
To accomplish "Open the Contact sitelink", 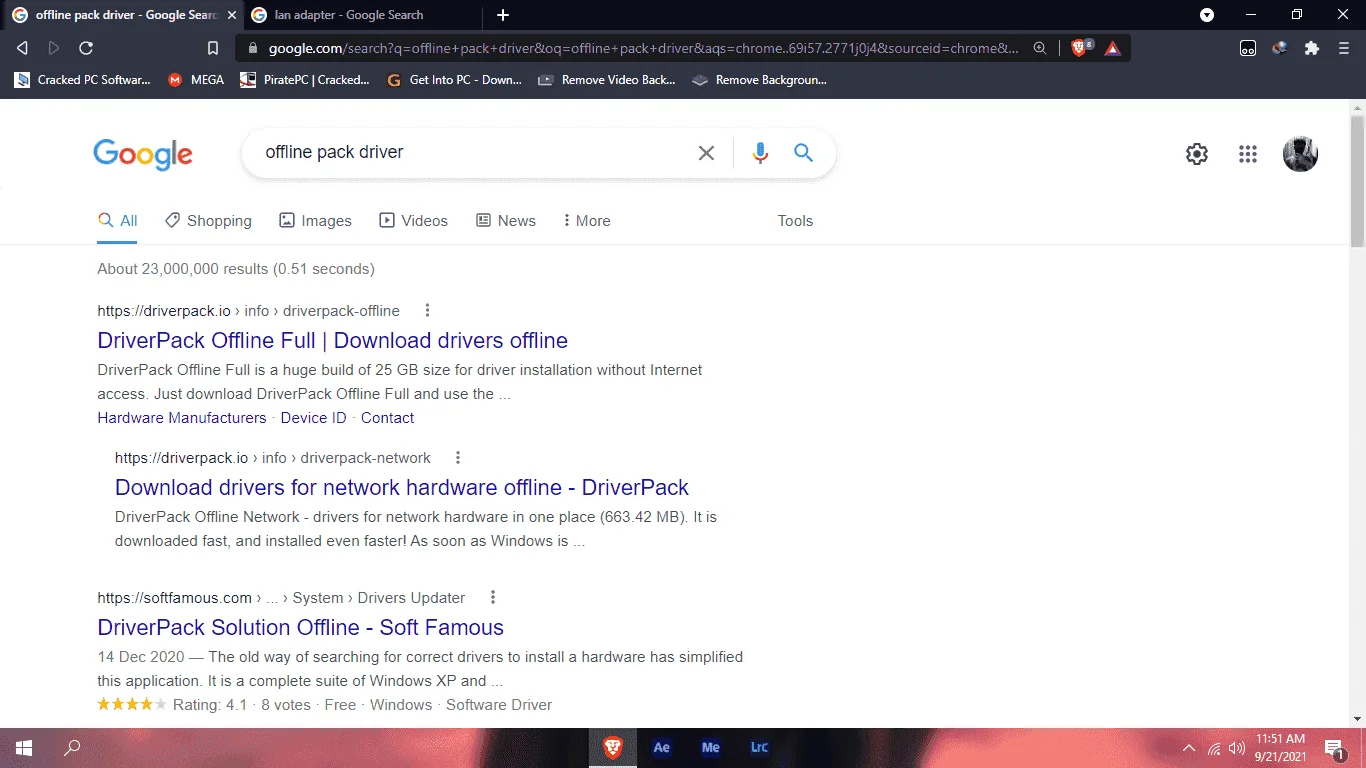I will click(387, 418).
